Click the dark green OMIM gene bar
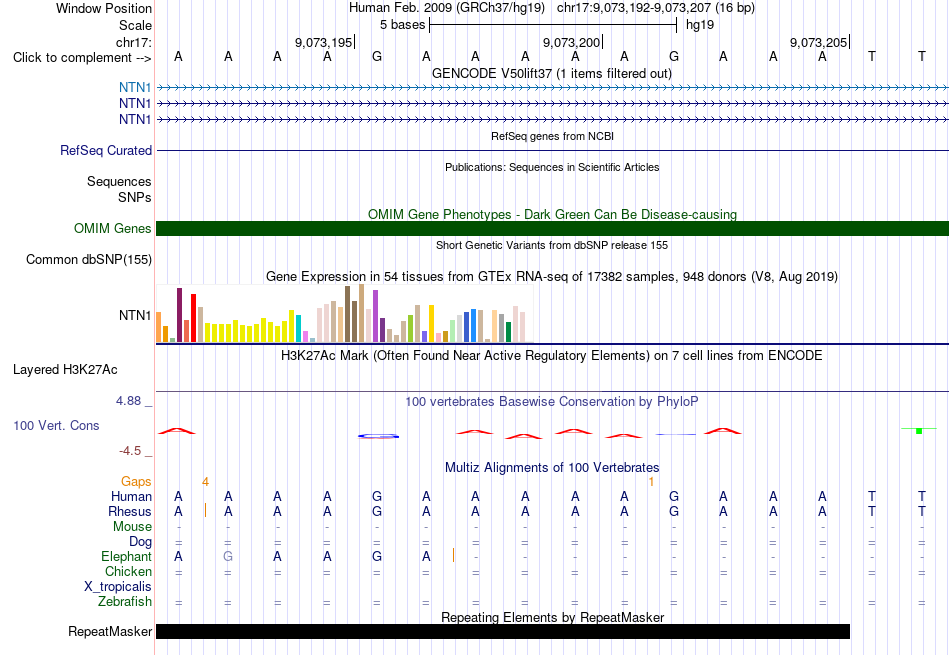 click(552, 228)
